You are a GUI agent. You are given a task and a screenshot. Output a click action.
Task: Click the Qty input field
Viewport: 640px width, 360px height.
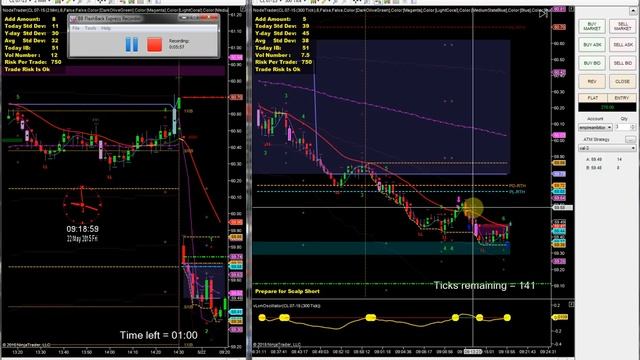622,127
